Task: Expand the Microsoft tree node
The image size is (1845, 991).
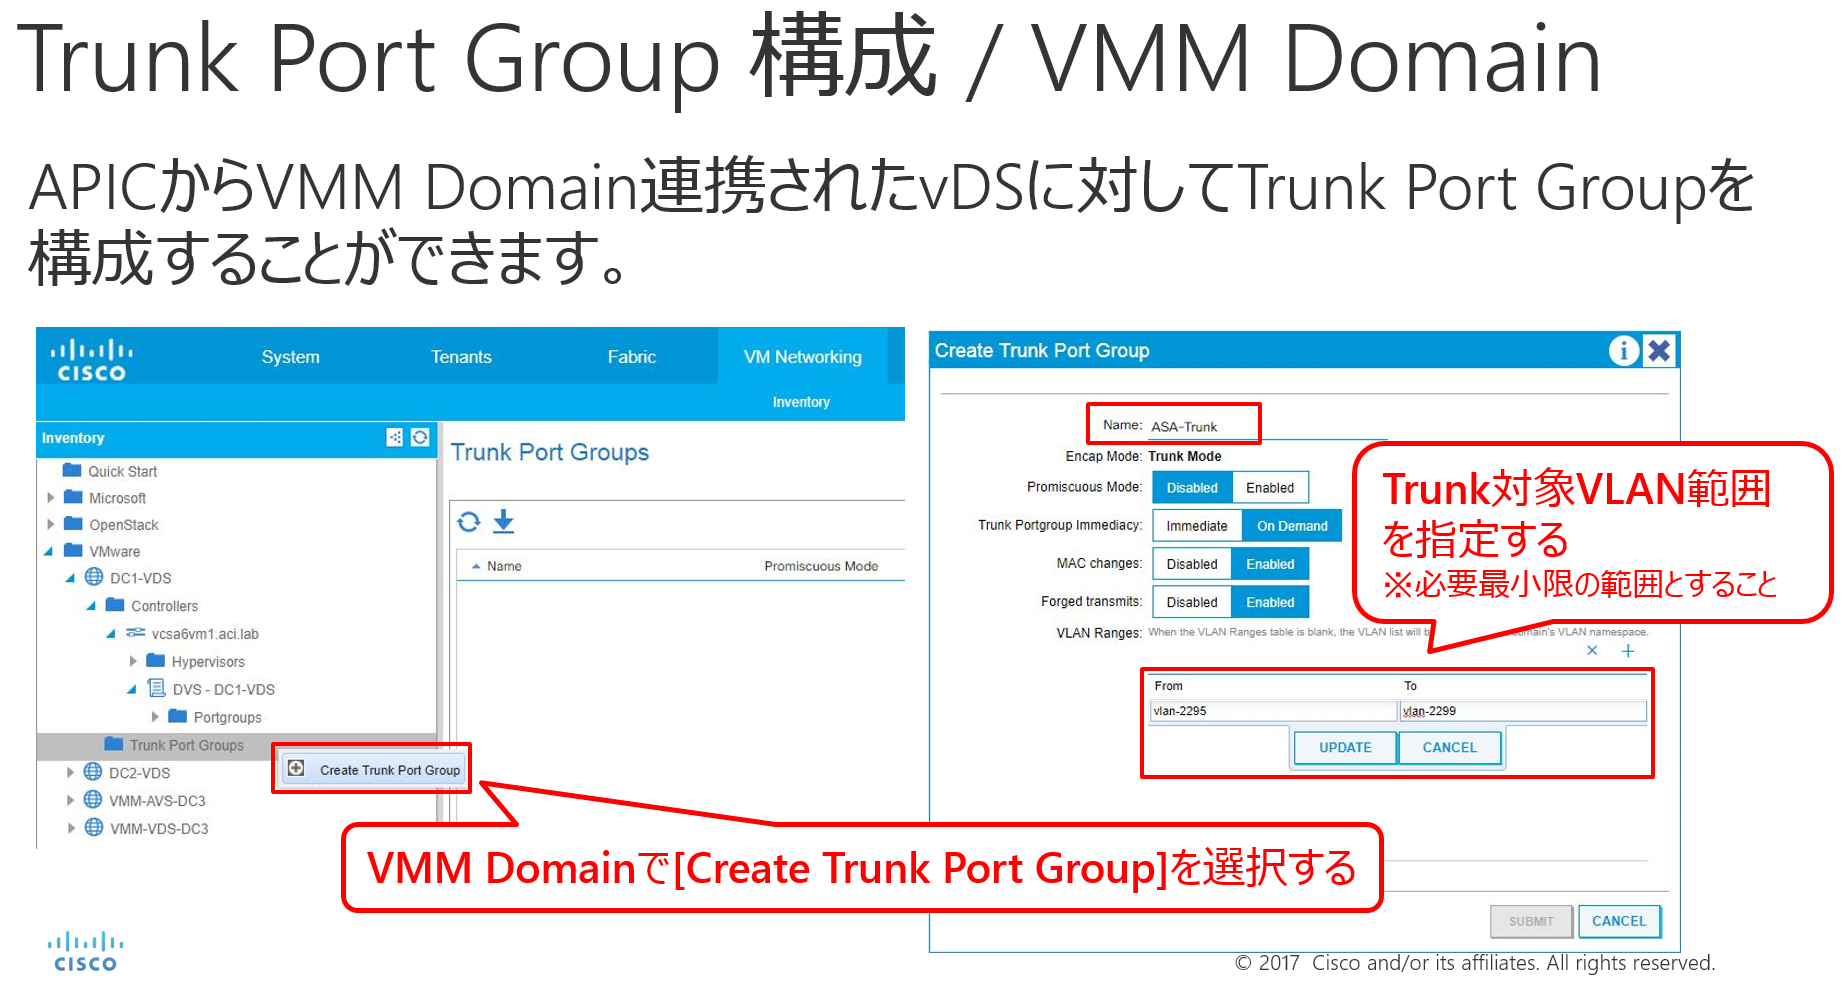Action: (x=50, y=497)
